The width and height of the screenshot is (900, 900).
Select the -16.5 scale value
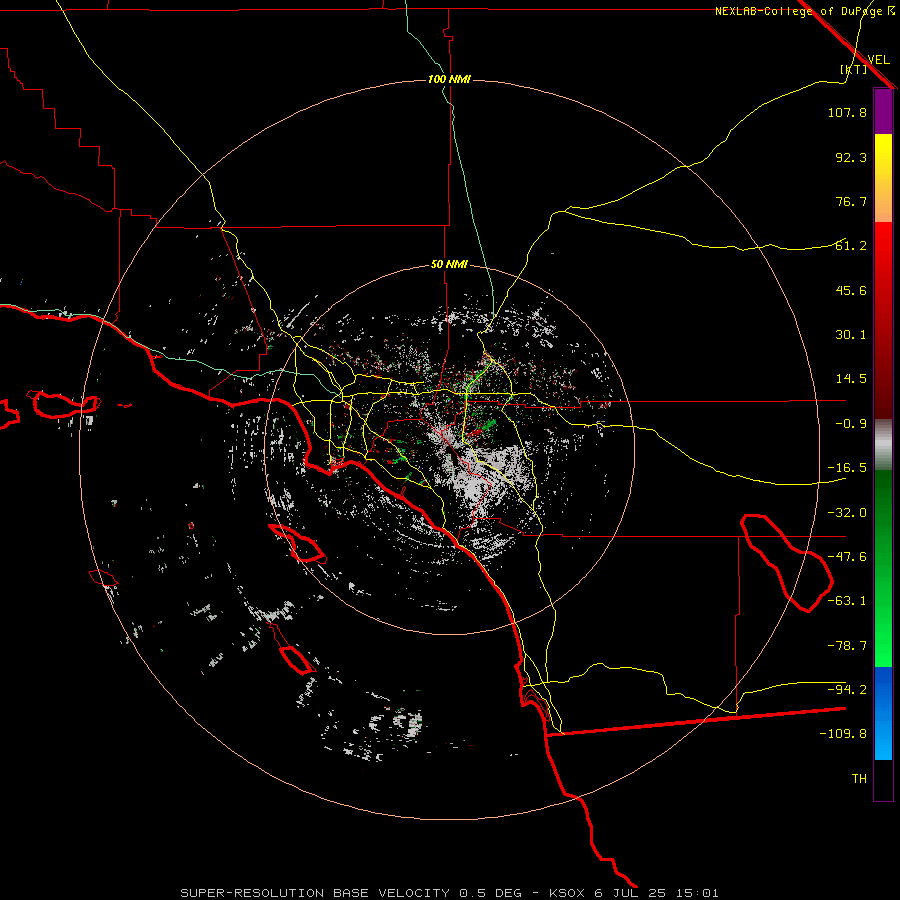[x=847, y=468]
